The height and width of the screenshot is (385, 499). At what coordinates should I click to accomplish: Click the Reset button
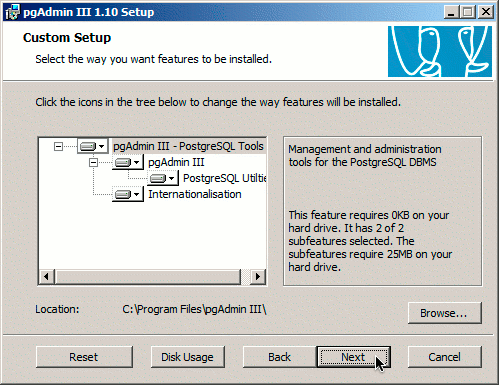click(x=84, y=357)
